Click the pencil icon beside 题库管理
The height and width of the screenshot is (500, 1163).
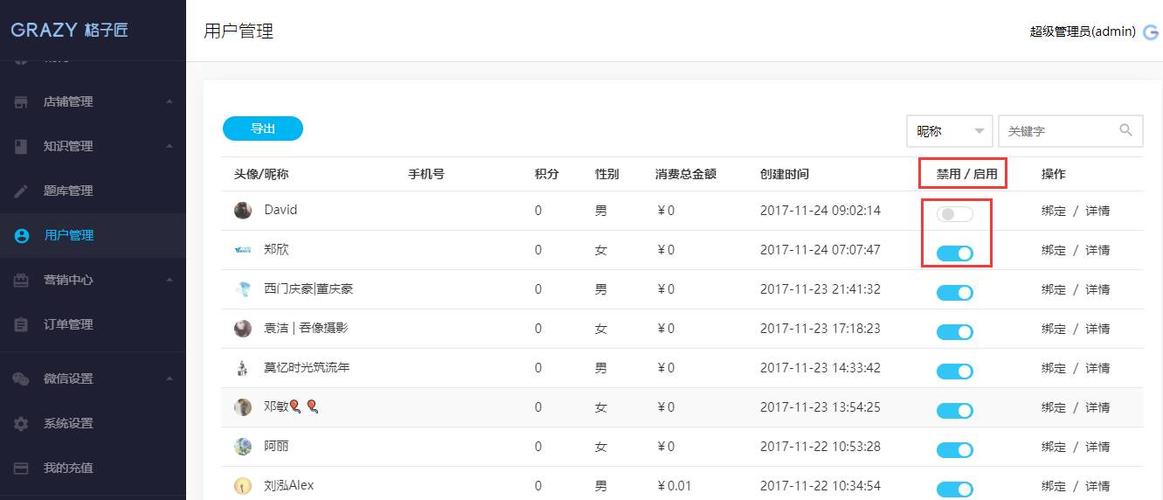(x=21, y=191)
